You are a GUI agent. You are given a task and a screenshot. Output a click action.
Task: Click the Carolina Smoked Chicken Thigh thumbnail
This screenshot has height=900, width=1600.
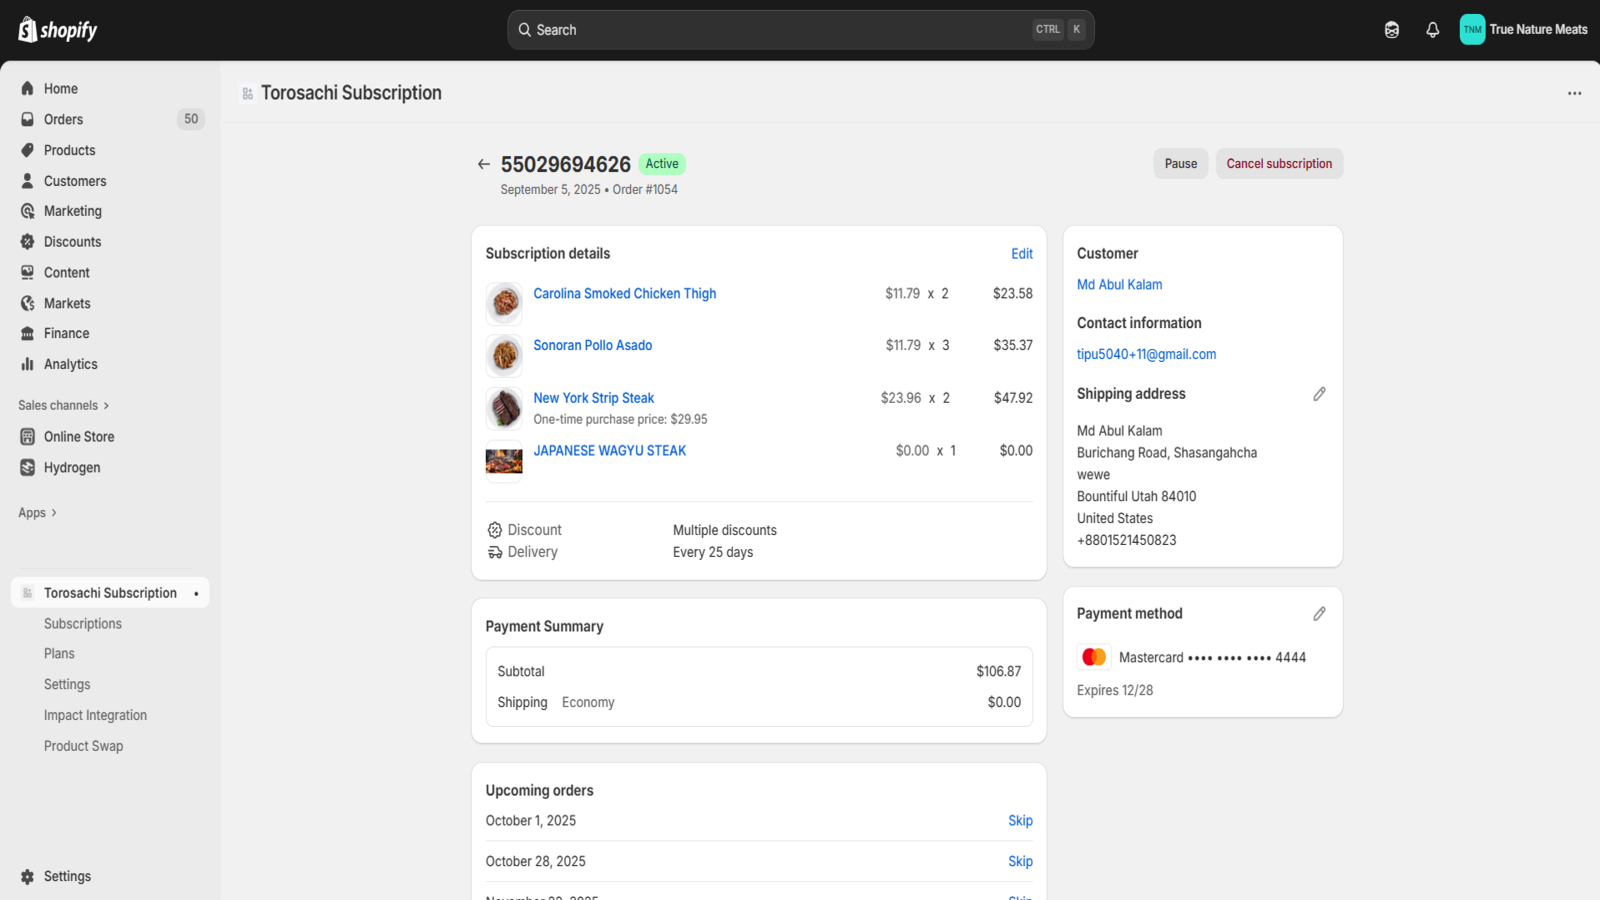click(504, 303)
